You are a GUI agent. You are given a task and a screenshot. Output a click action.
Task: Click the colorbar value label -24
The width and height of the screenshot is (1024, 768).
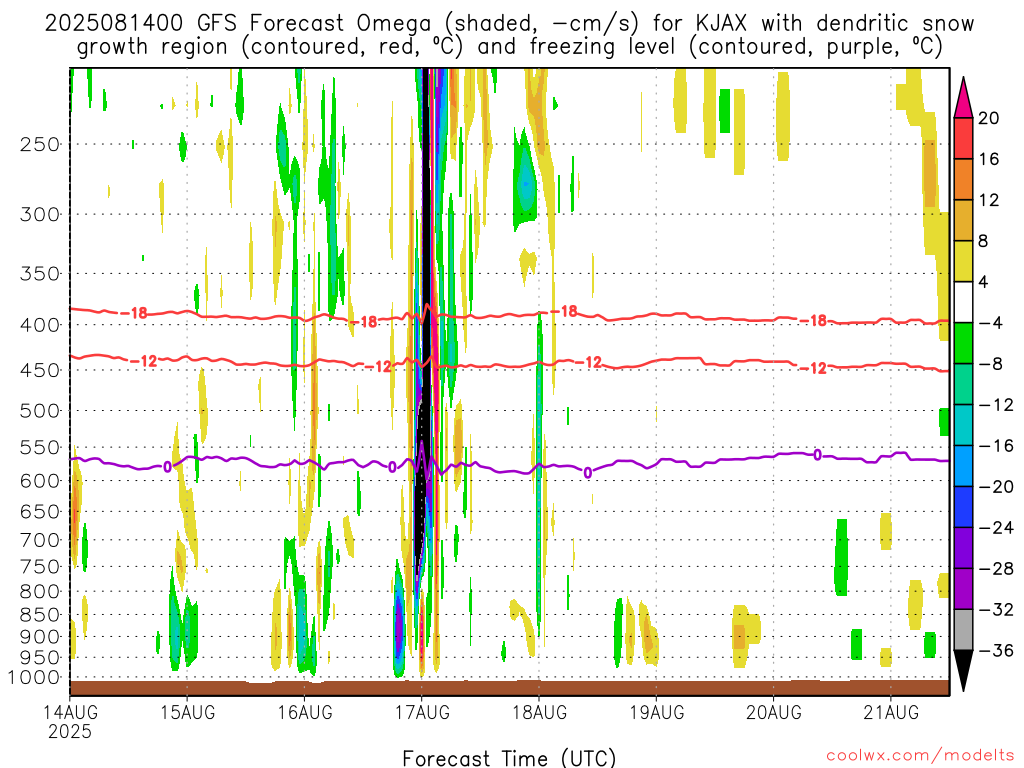point(995,528)
